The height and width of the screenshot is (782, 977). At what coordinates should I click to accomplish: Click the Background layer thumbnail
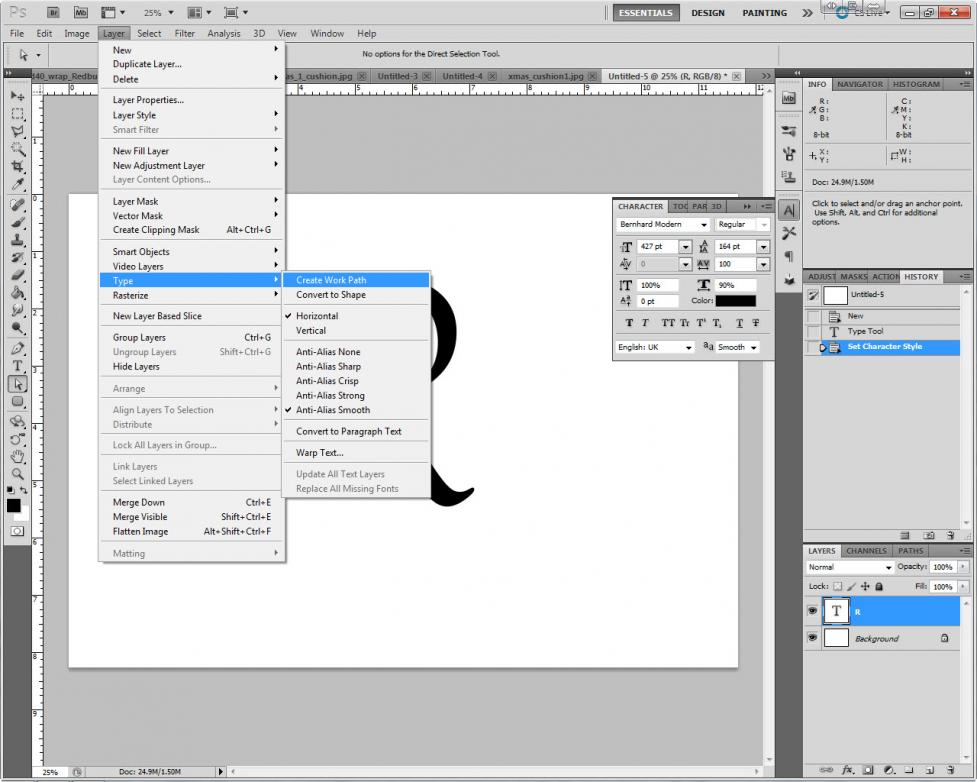[836, 637]
